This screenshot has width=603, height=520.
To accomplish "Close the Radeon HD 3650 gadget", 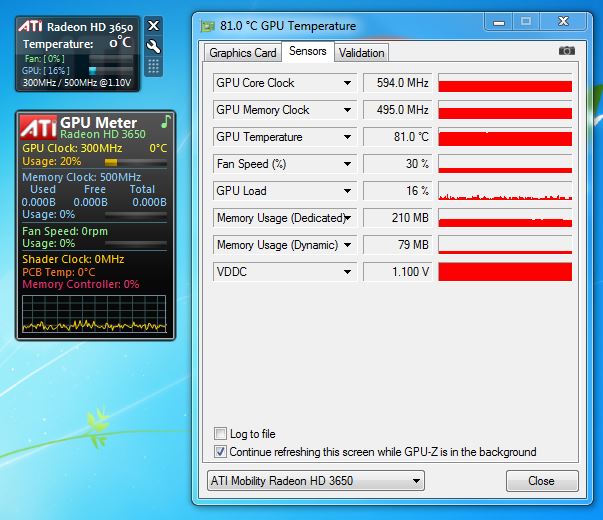I will tap(153, 26).
